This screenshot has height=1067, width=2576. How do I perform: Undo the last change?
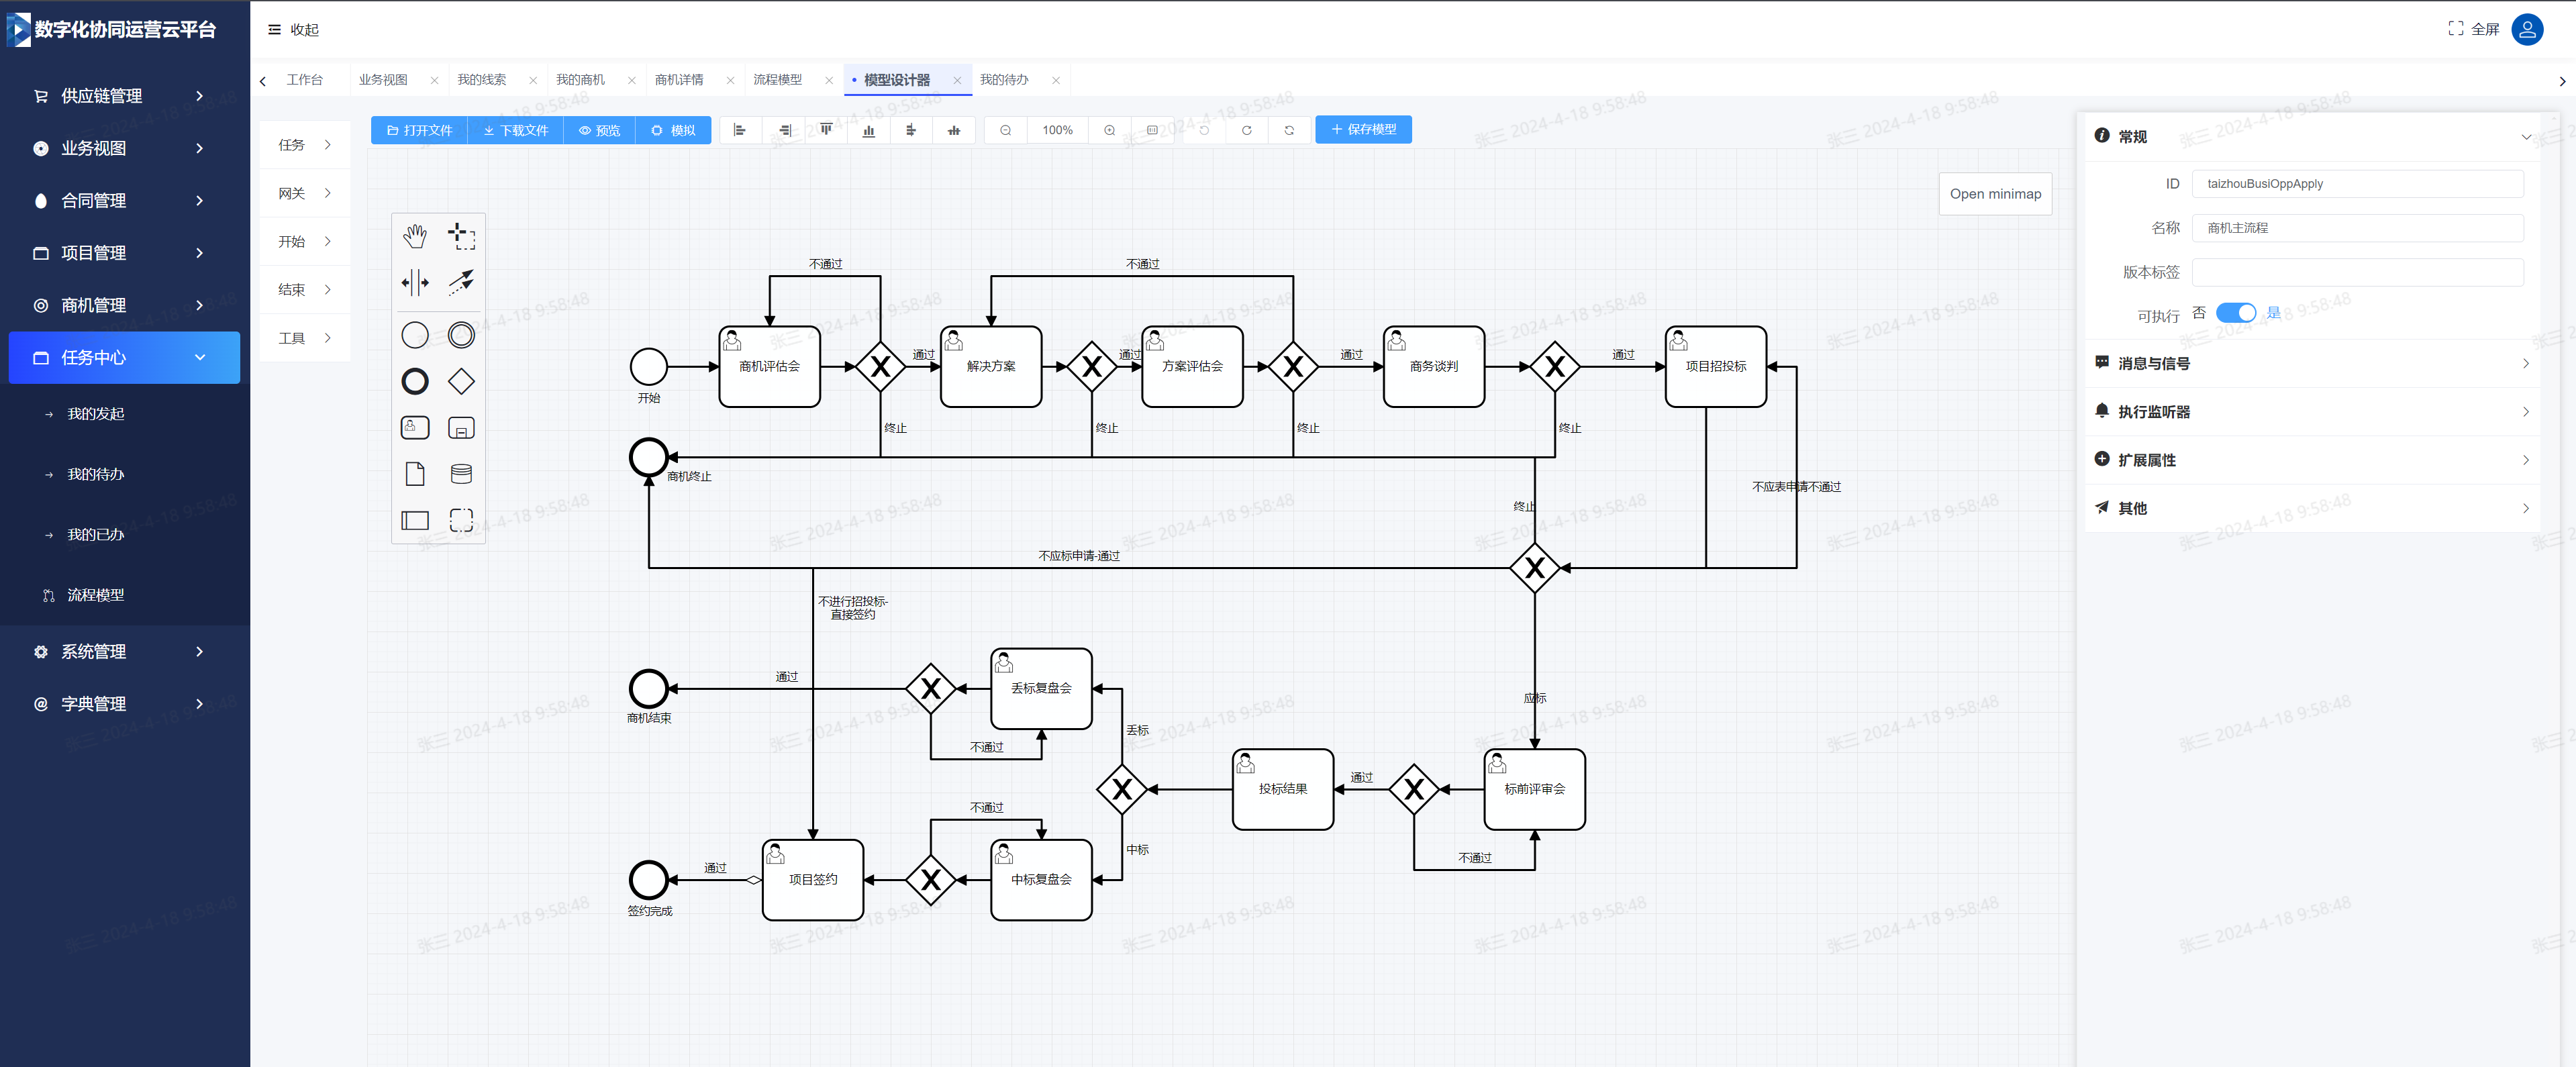tap(1204, 130)
